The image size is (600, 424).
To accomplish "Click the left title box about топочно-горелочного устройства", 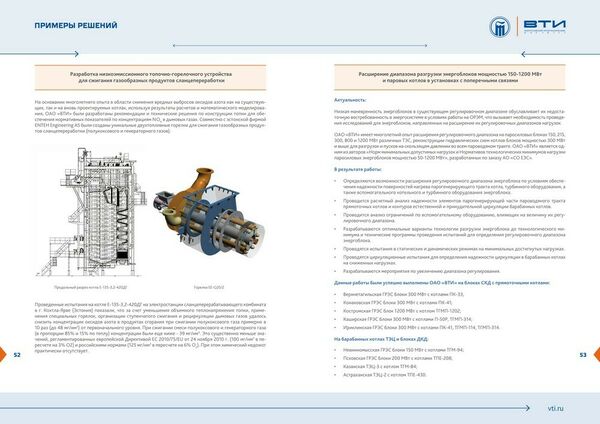I will tap(150, 77).
